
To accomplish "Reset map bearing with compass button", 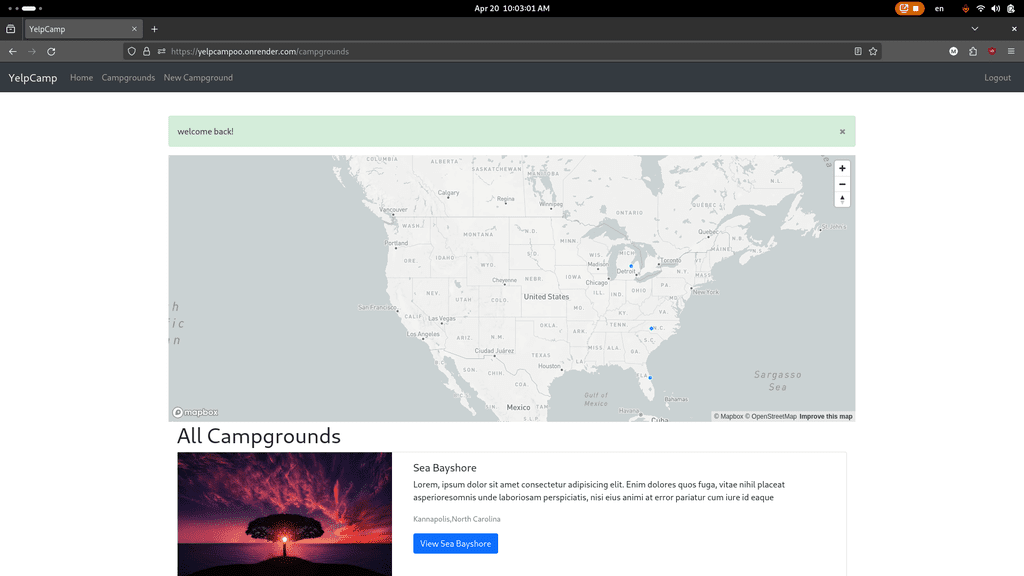I will point(842,200).
